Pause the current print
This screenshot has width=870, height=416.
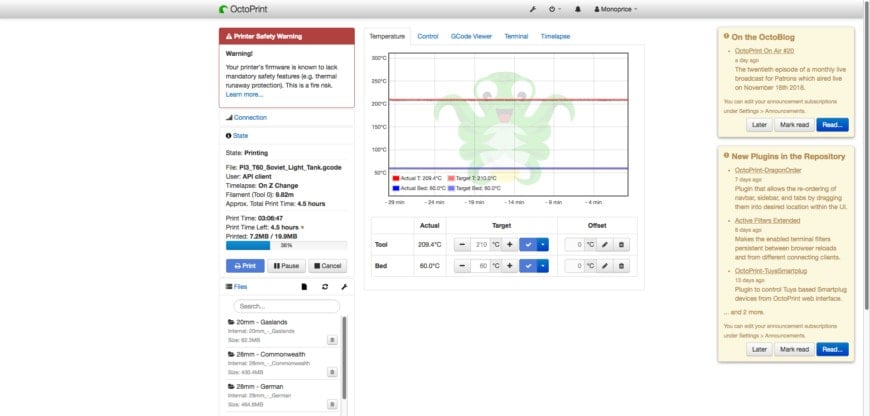[x=286, y=266]
